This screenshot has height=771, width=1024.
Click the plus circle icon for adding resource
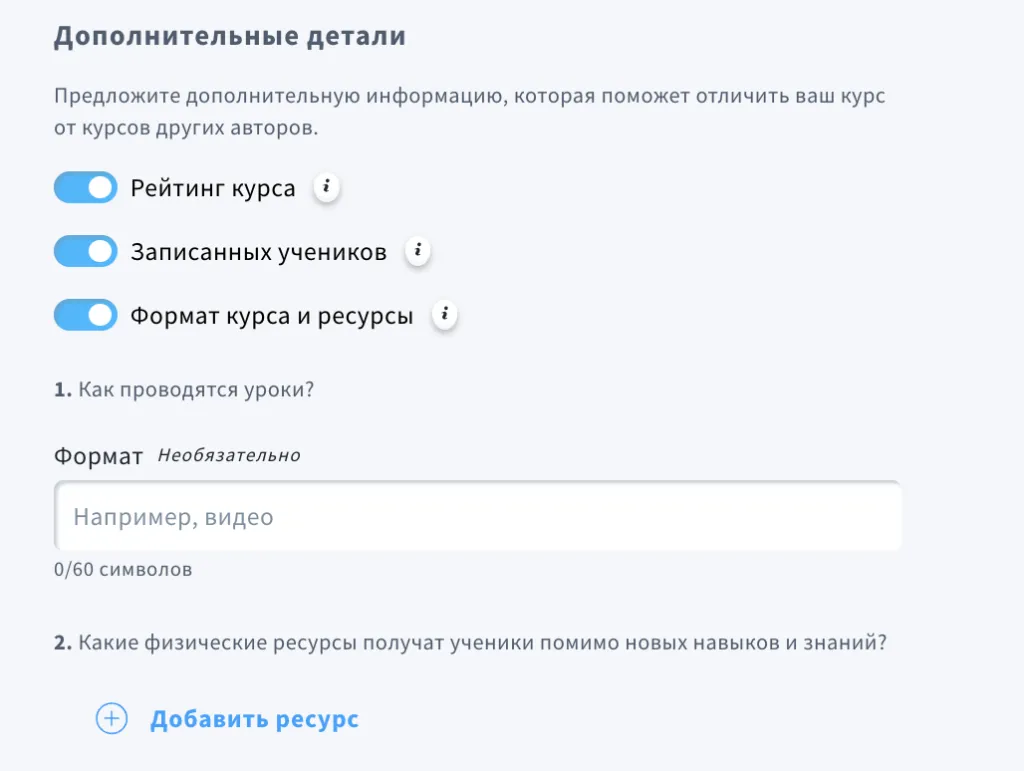[x=112, y=719]
